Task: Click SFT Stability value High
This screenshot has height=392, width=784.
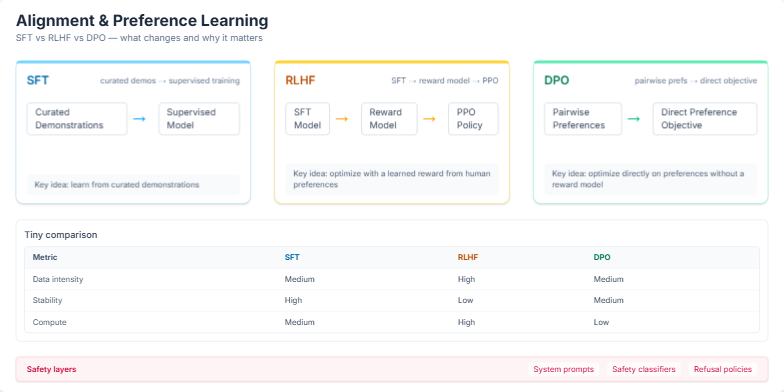Action: [x=294, y=300]
